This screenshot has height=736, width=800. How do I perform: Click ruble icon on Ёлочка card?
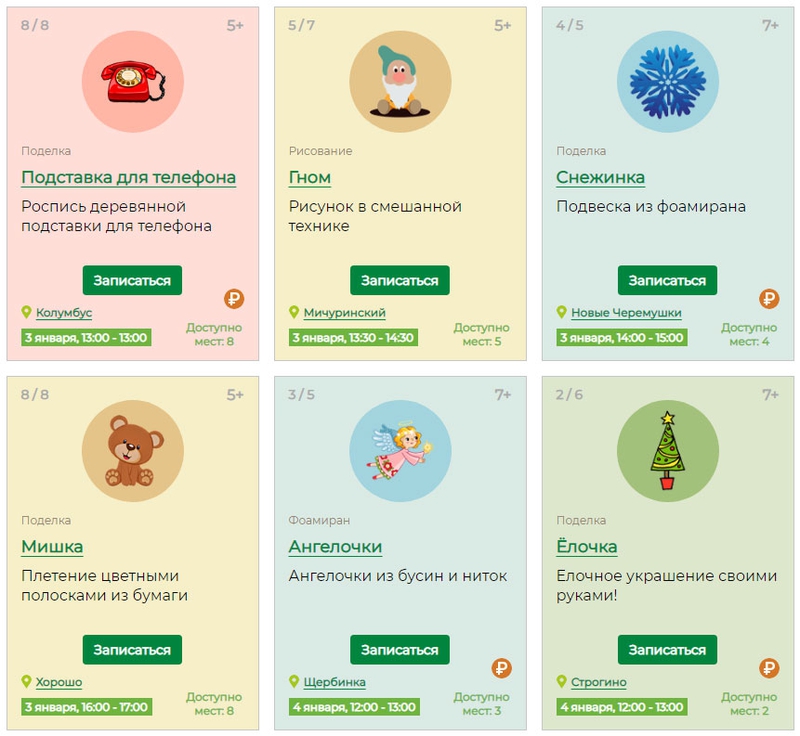coord(769,668)
